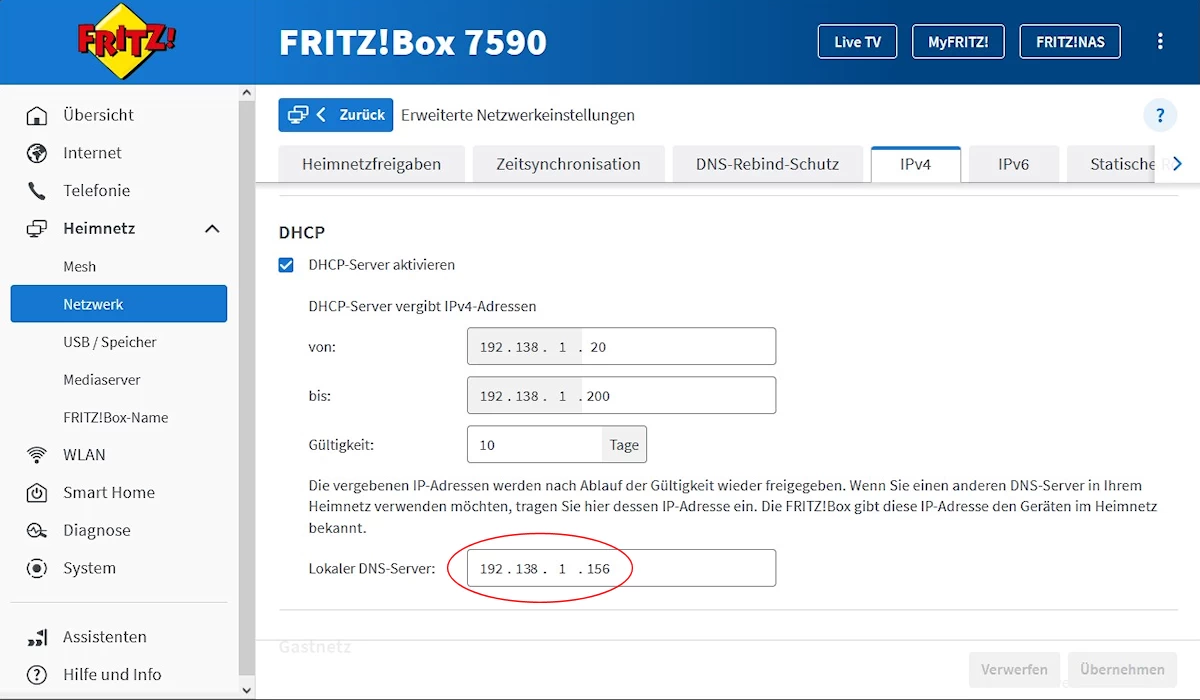Click the Gültigkeit days input field
This screenshot has height=700, width=1200.
point(535,445)
